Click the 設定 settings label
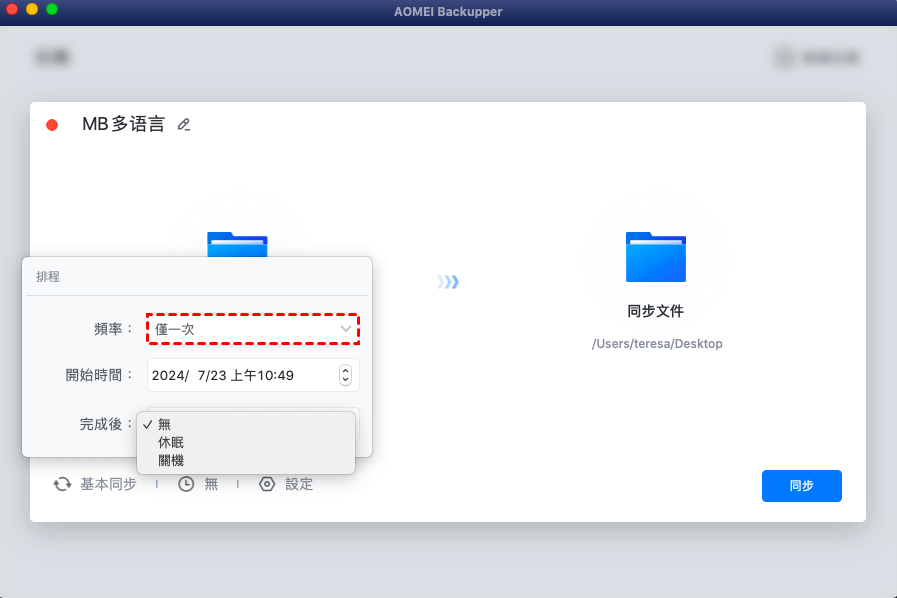Image resolution: width=897 pixels, height=598 pixels. (x=299, y=484)
